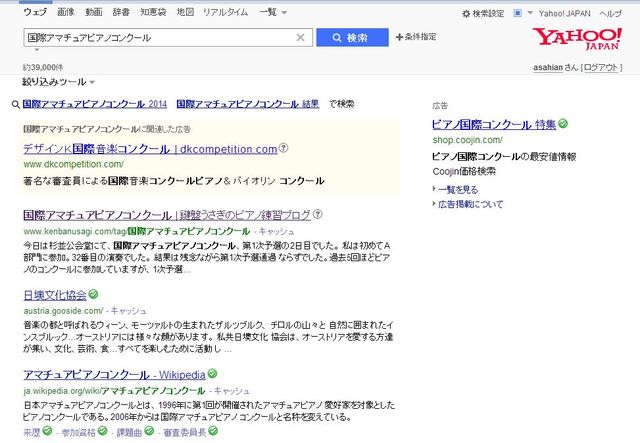The width and height of the screenshot is (640, 443).
Task: Expand 広告掲載について link
Action: [470, 204]
